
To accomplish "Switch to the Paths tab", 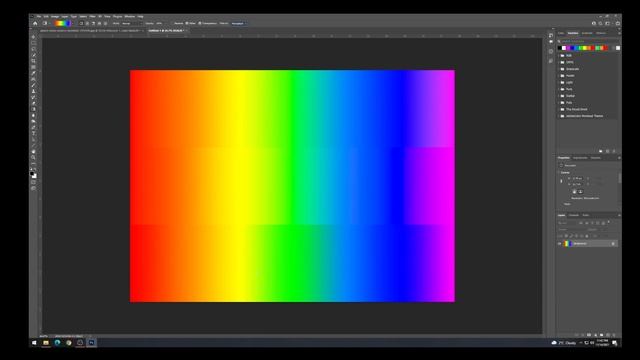I will [586, 215].
